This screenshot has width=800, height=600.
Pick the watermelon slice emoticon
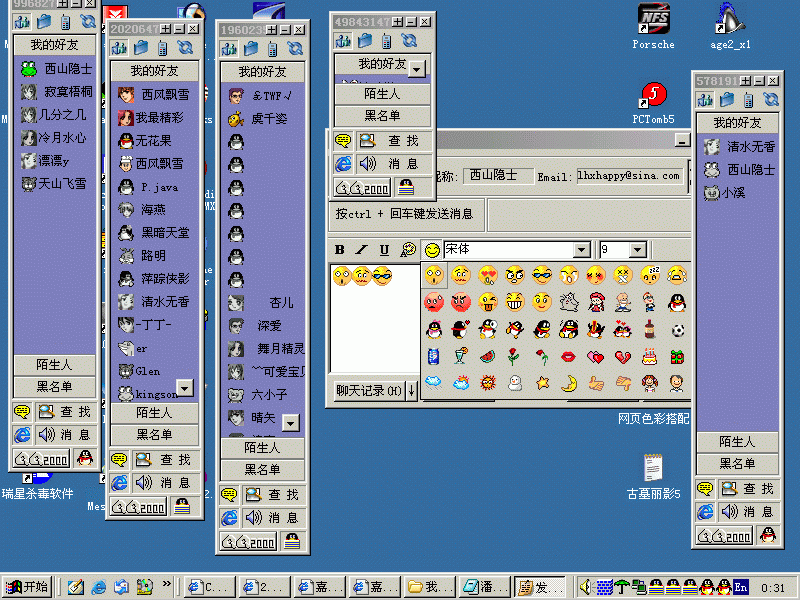[x=487, y=356]
